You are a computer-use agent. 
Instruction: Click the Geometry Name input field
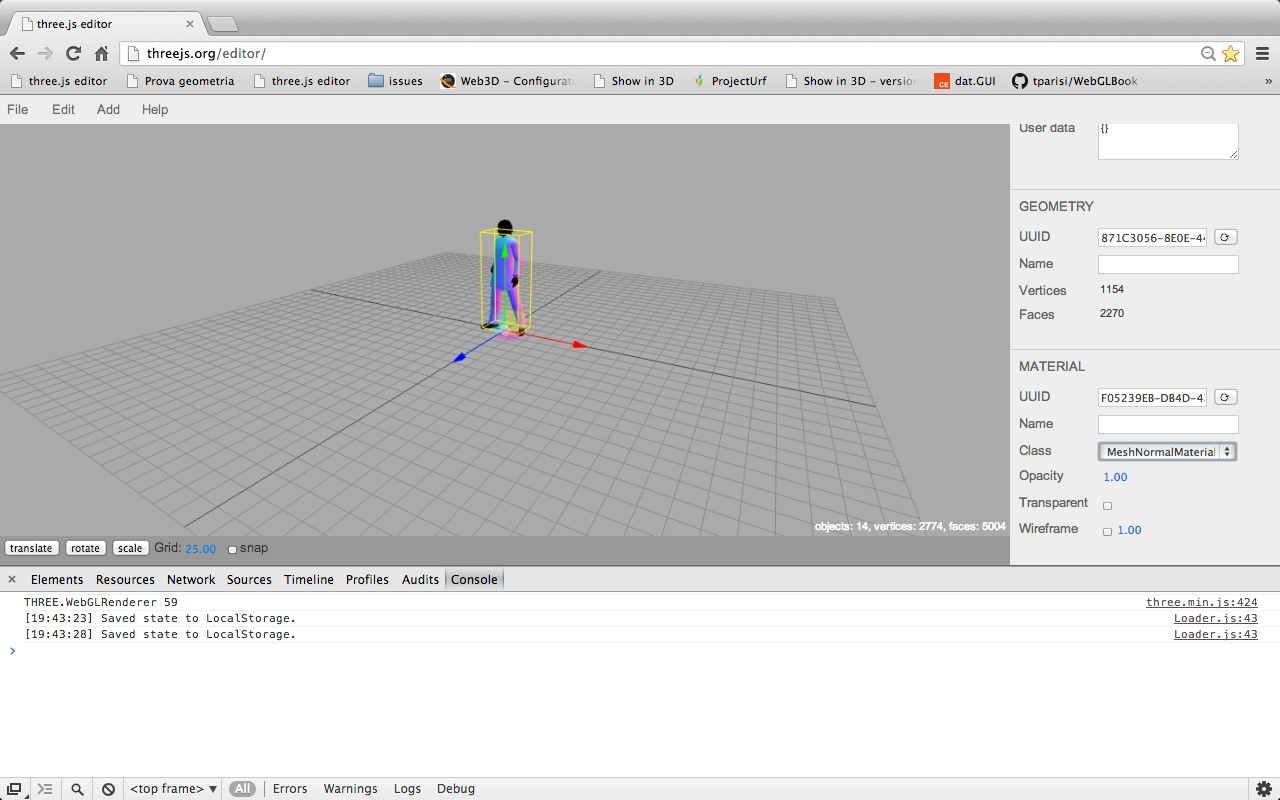[1168, 265]
